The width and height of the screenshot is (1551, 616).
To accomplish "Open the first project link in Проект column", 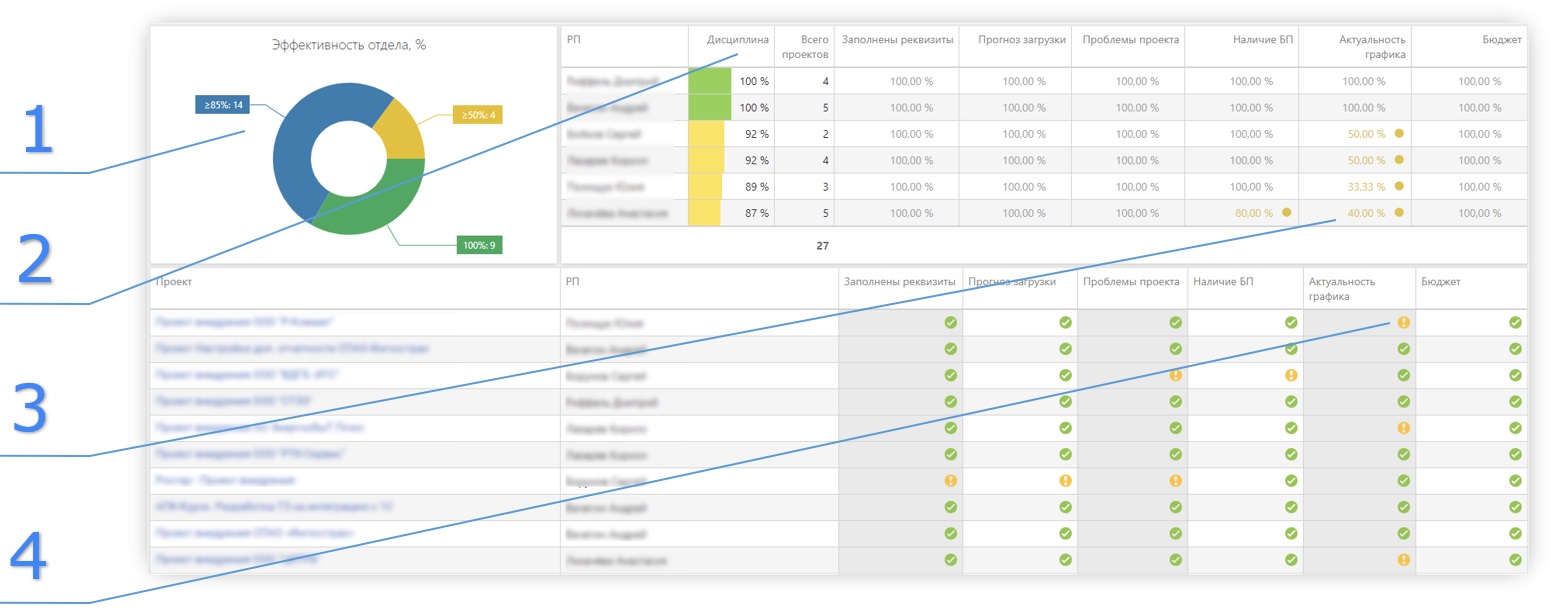I will click(x=243, y=322).
